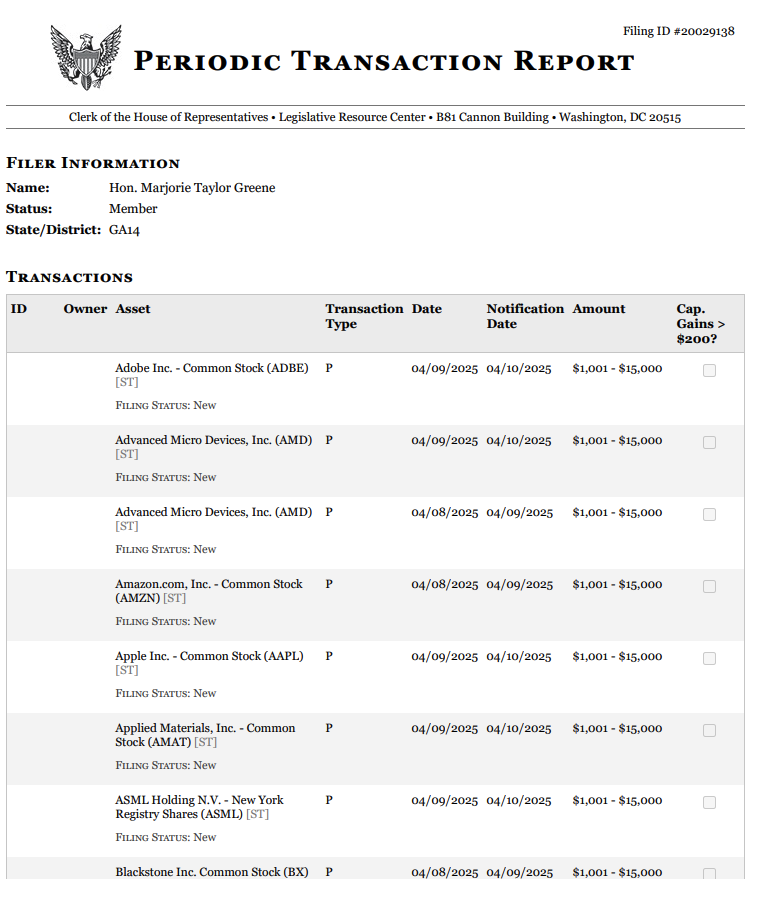764x901 pixels.
Task: Click the Periodic Transaction Report title
Action: pos(384,62)
